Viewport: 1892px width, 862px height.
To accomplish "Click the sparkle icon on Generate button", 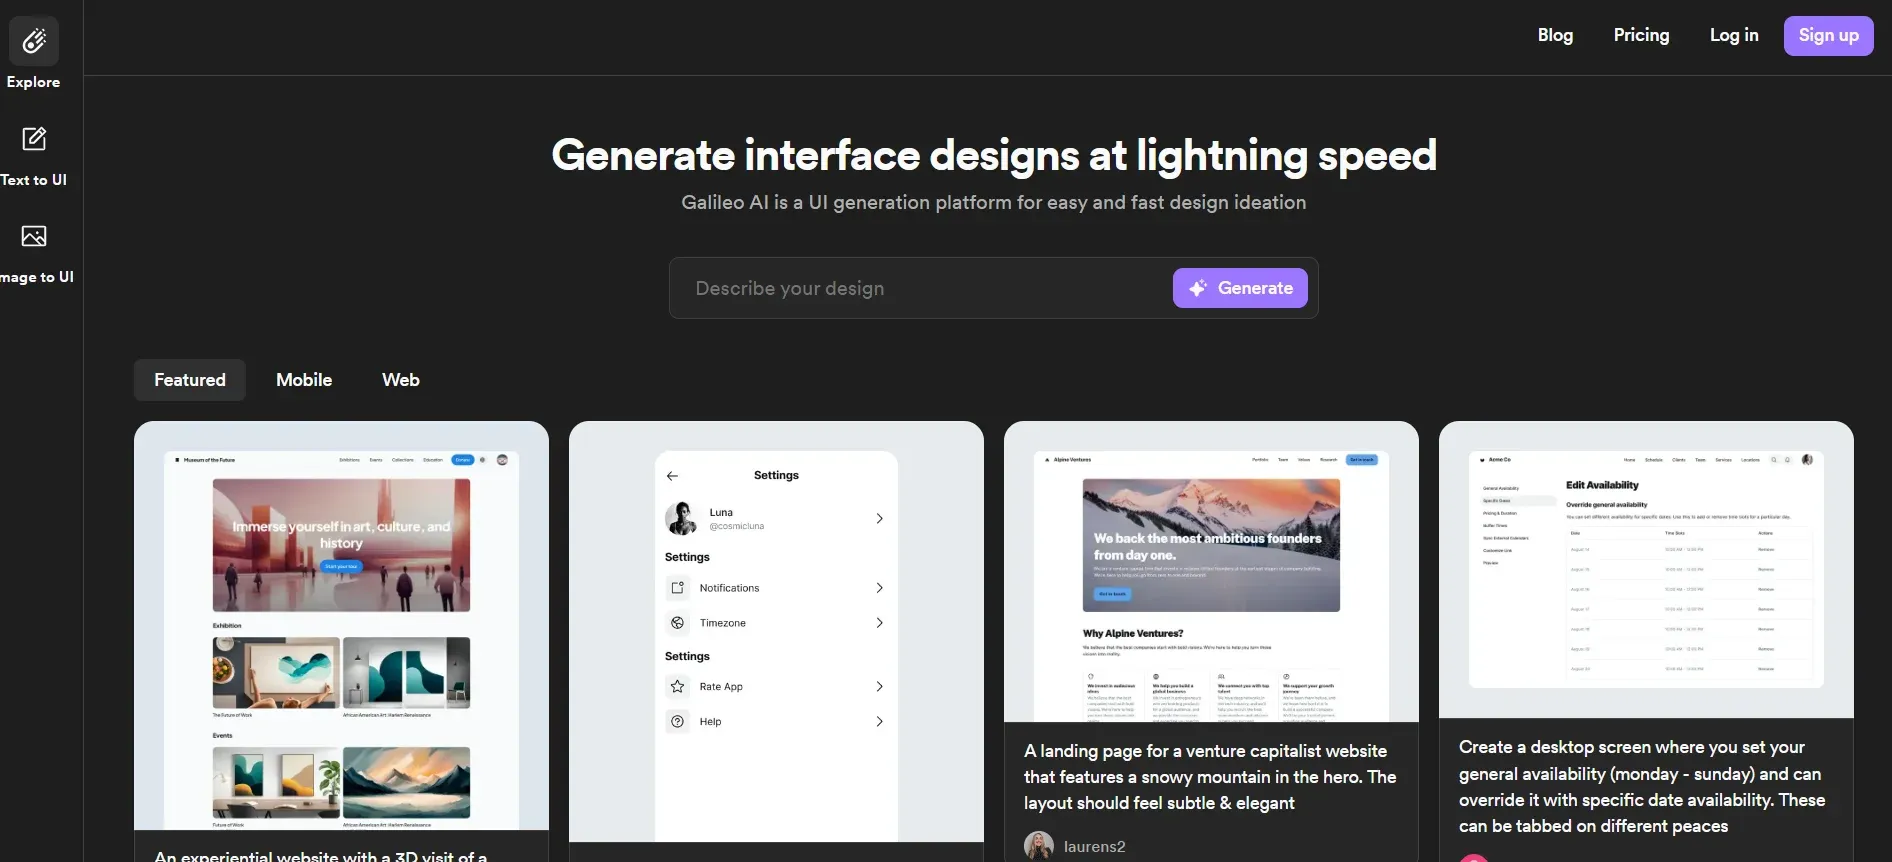I will (x=1197, y=288).
